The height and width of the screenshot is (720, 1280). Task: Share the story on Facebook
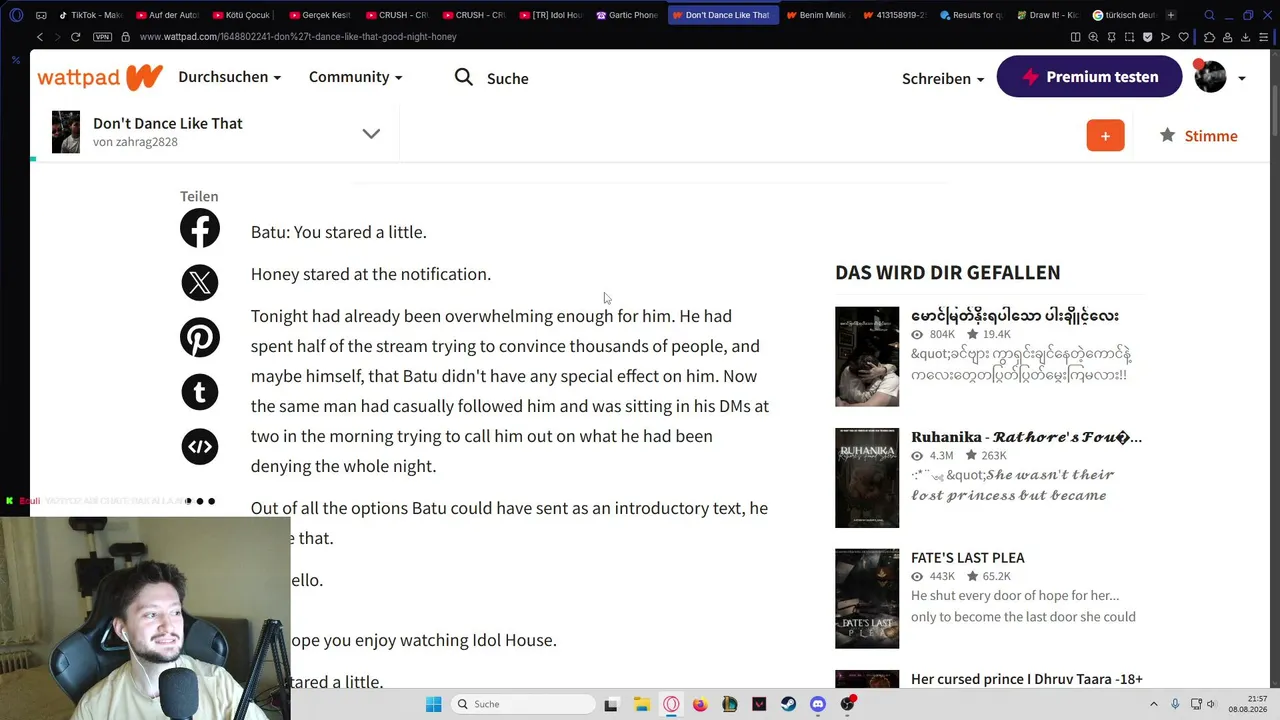[x=200, y=229]
